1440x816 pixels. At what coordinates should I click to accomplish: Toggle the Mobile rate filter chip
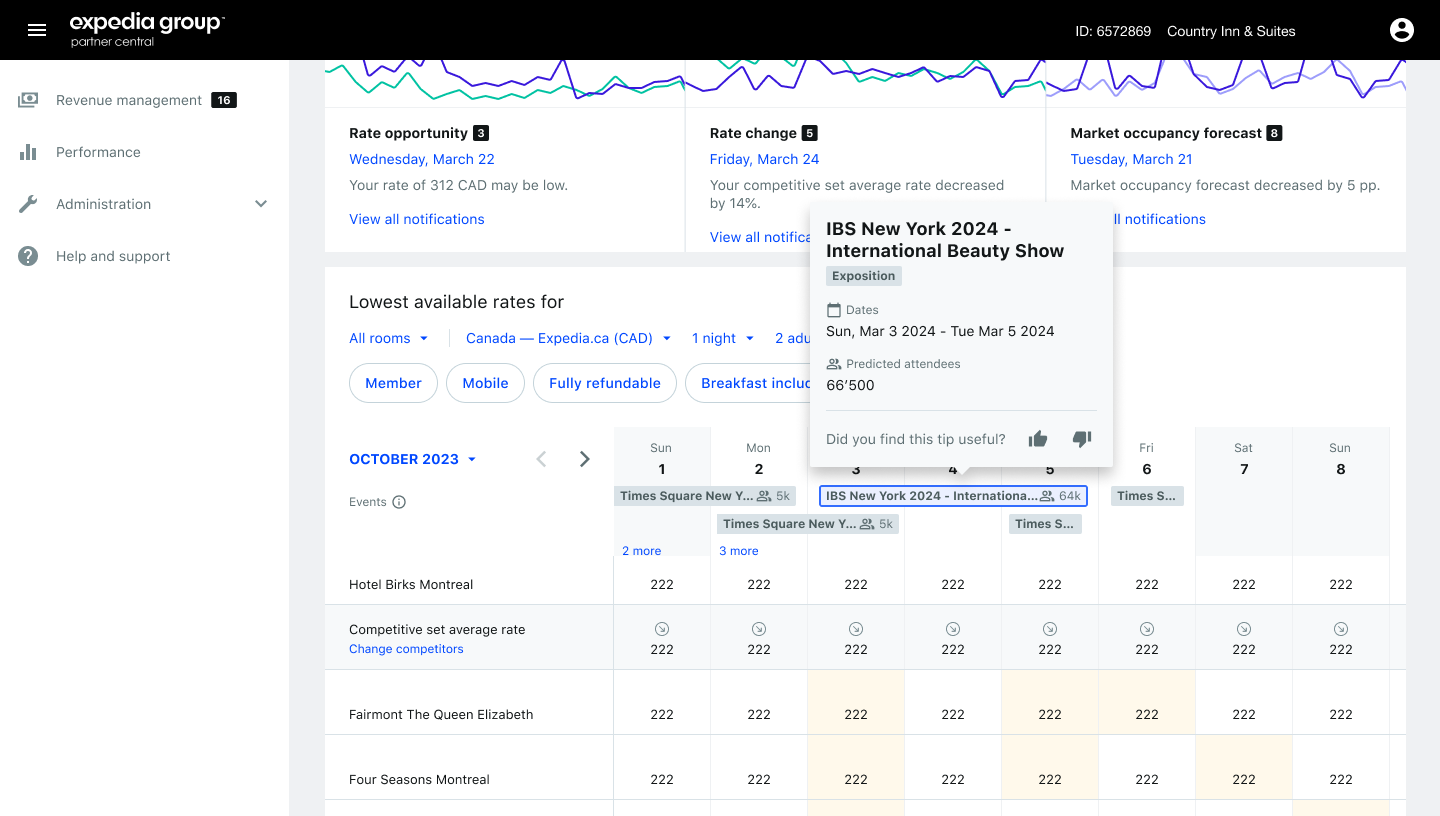pyautogui.click(x=485, y=383)
